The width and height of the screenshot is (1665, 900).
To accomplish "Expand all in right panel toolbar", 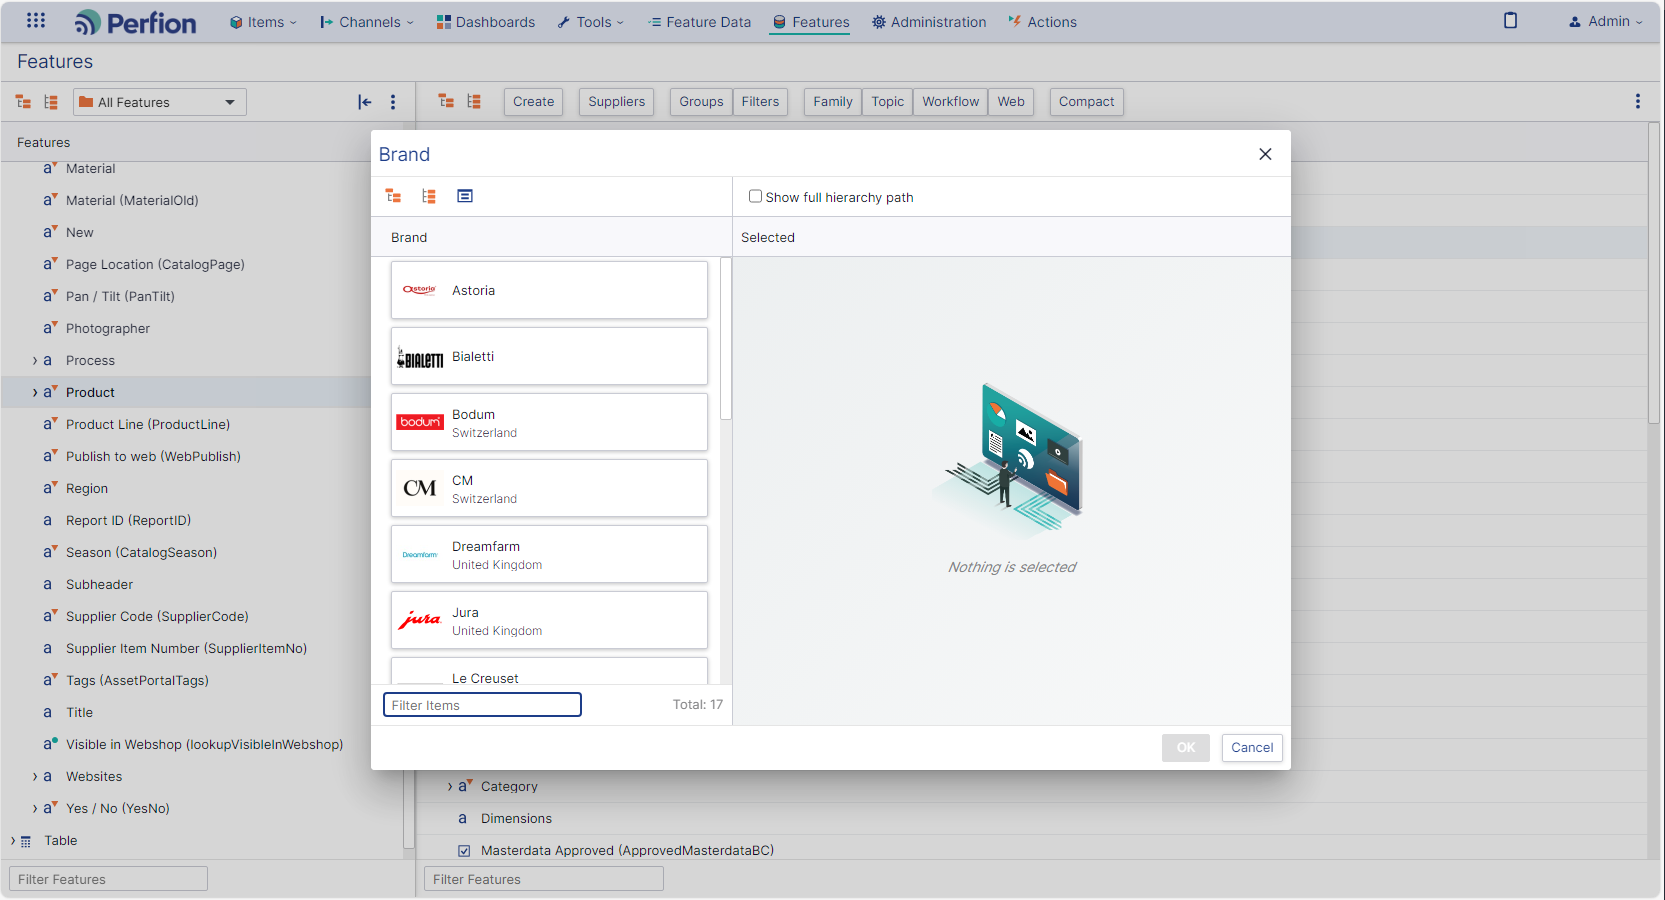I will click(446, 101).
